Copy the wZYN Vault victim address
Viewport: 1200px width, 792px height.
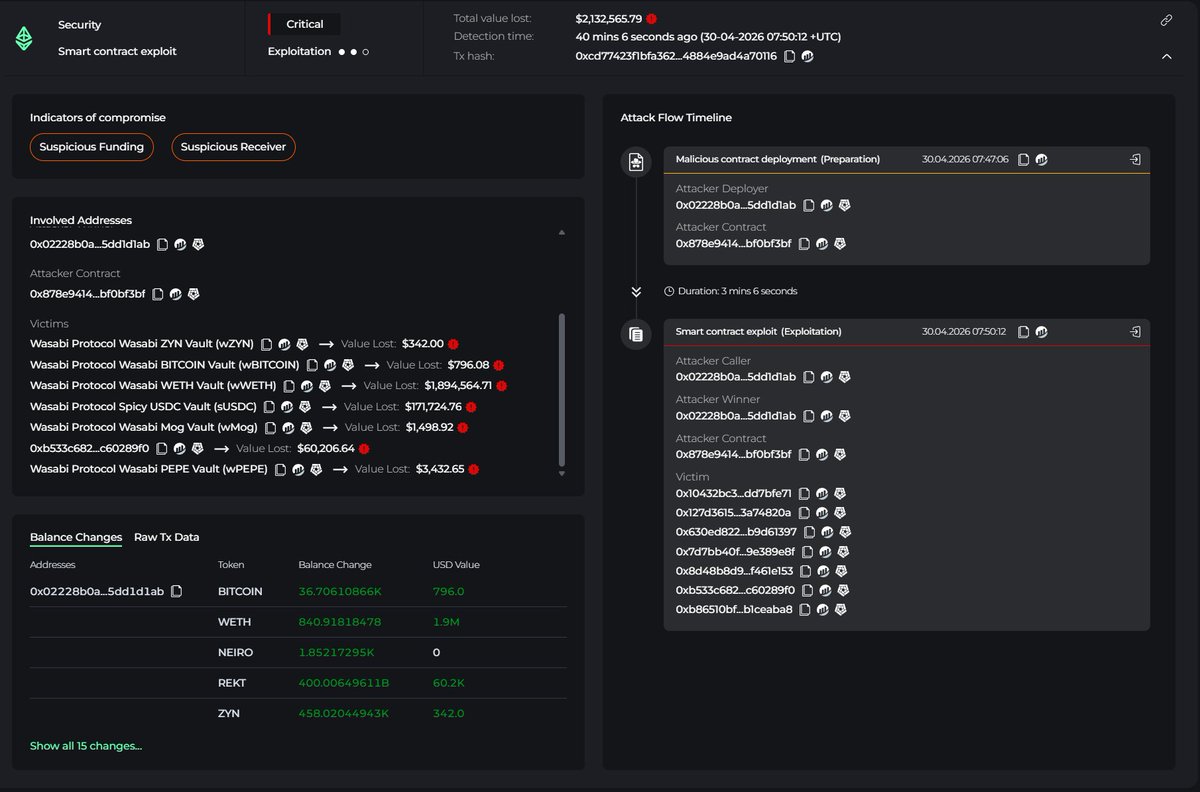pyautogui.click(x=267, y=343)
